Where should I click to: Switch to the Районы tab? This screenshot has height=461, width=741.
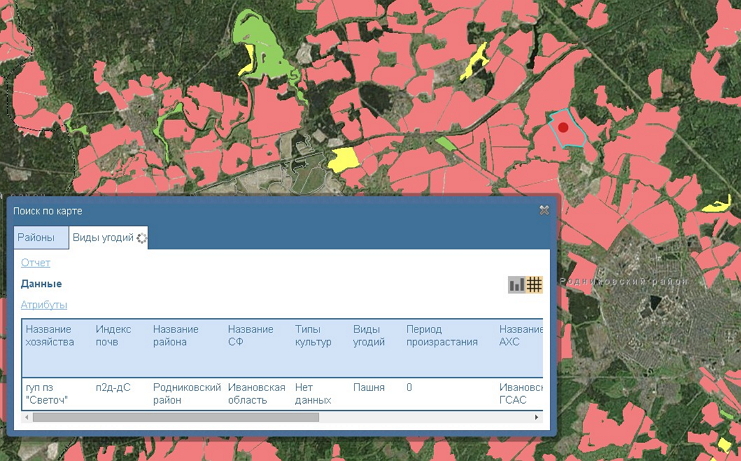pos(41,238)
